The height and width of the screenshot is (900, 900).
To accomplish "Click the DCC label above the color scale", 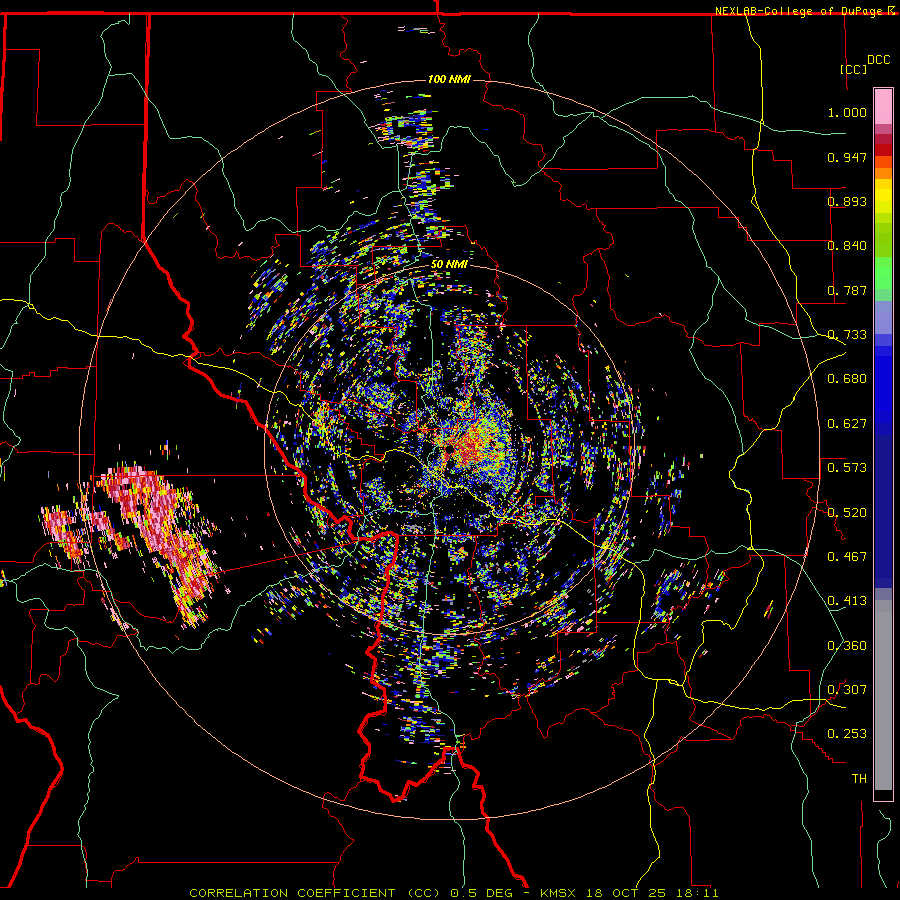I will [x=878, y=60].
